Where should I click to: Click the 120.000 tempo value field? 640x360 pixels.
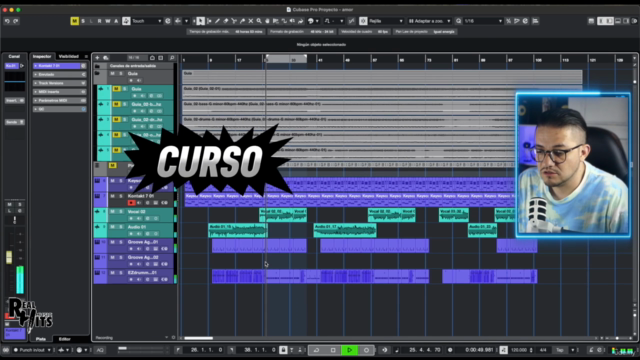[x=519, y=350]
